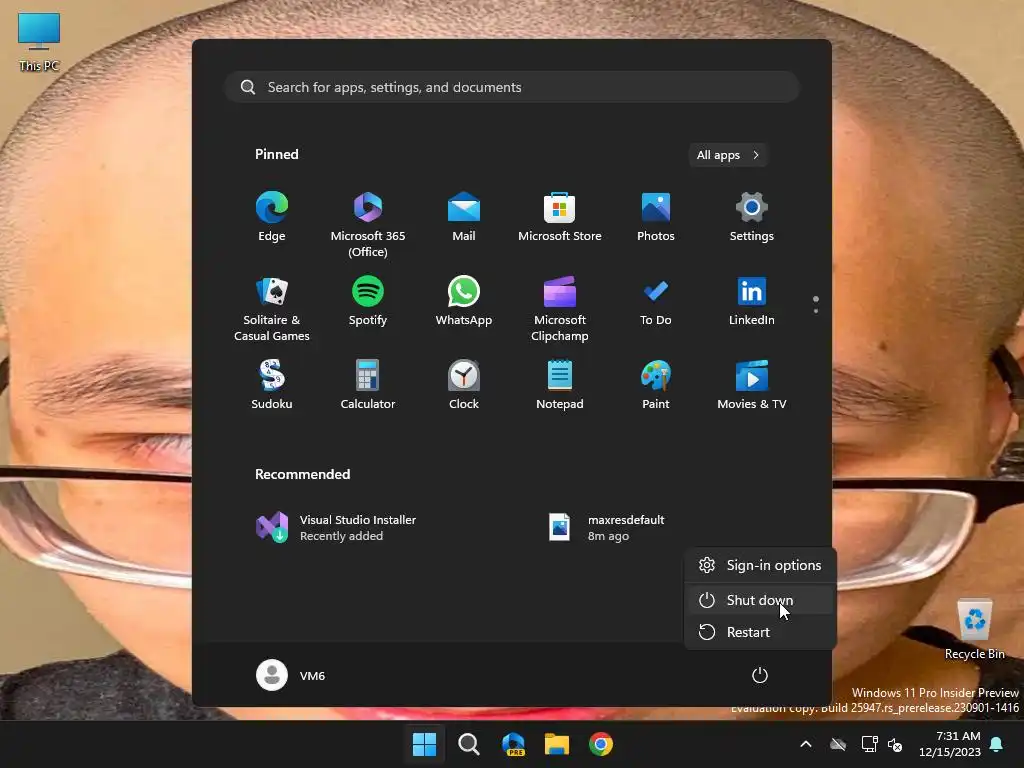Open LinkedIn
Image resolution: width=1024 pixels, height=768 pixels.
pos(752,302)
